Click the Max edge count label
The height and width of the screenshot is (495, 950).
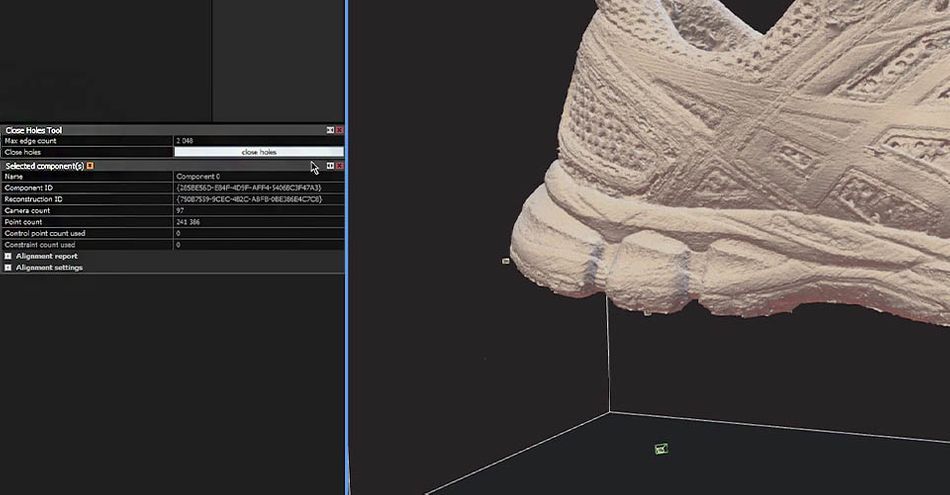(30, 141)
